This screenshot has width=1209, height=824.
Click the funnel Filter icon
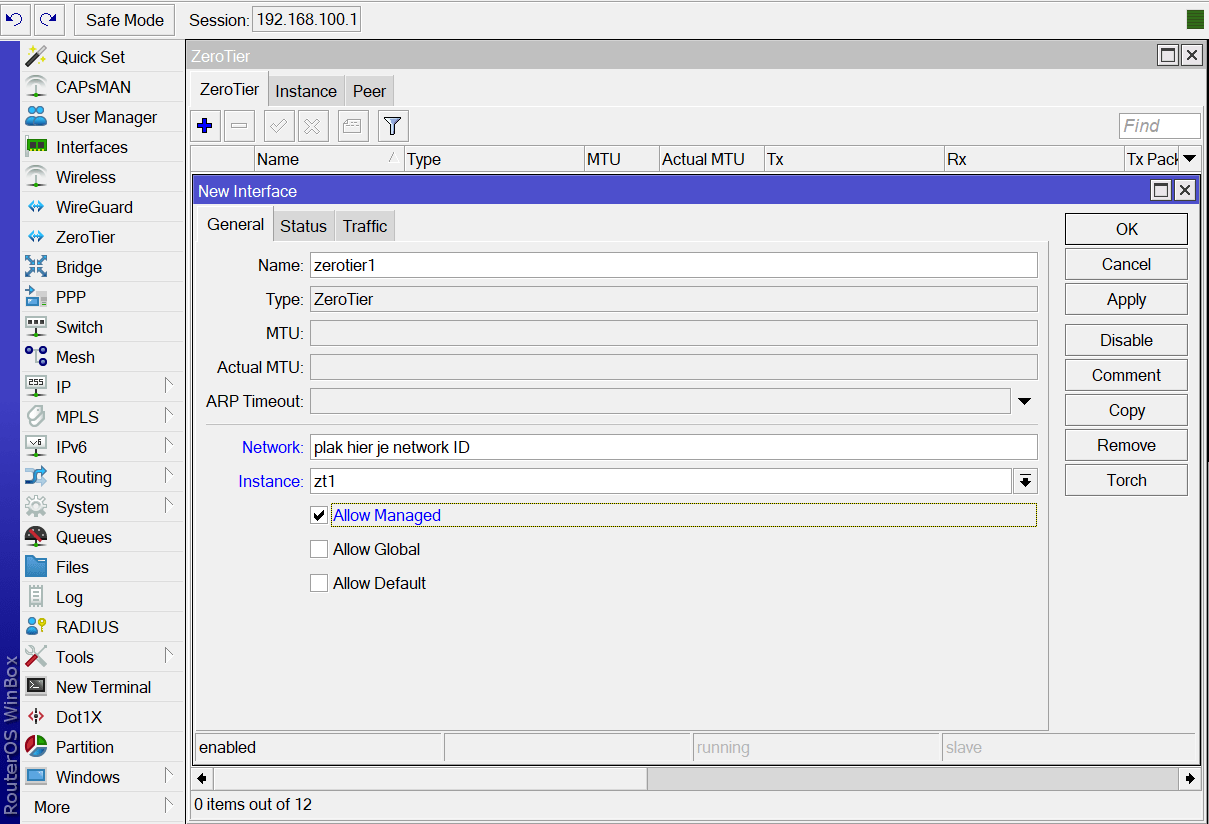pyautogui.click(x=393, y=126)
